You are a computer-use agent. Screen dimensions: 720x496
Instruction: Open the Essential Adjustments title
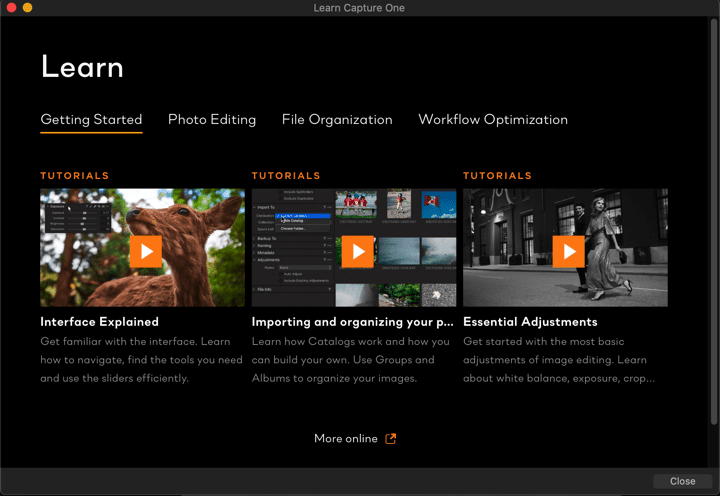click(x=530, y=321)
